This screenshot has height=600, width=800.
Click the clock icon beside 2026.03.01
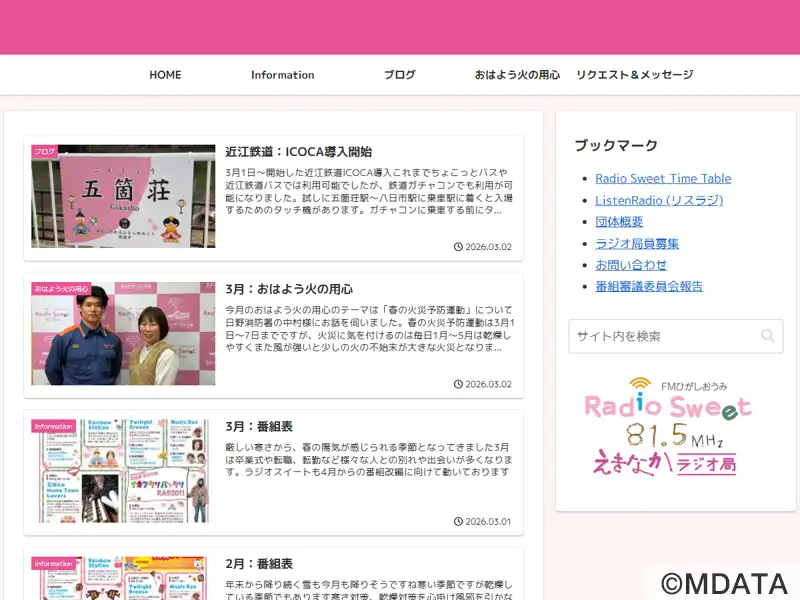click(x=458, y=521)
